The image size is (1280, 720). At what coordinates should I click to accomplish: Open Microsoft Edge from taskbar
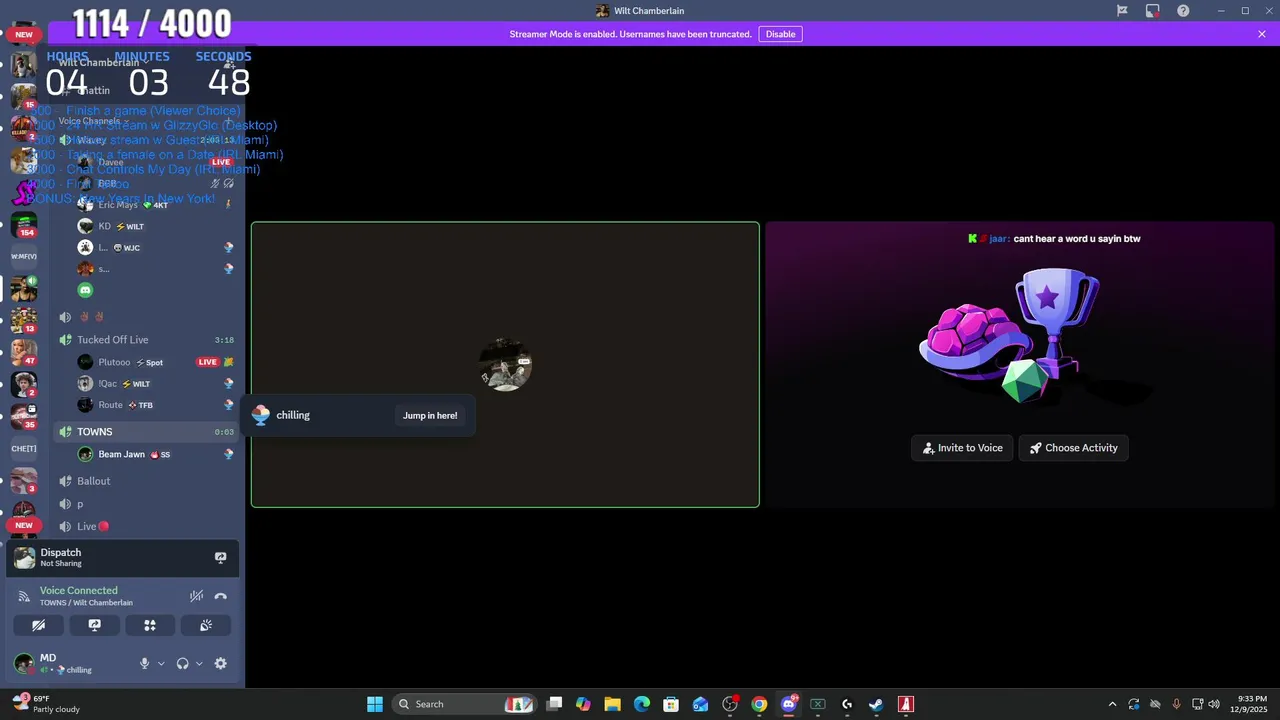click(x=642, y=704)
